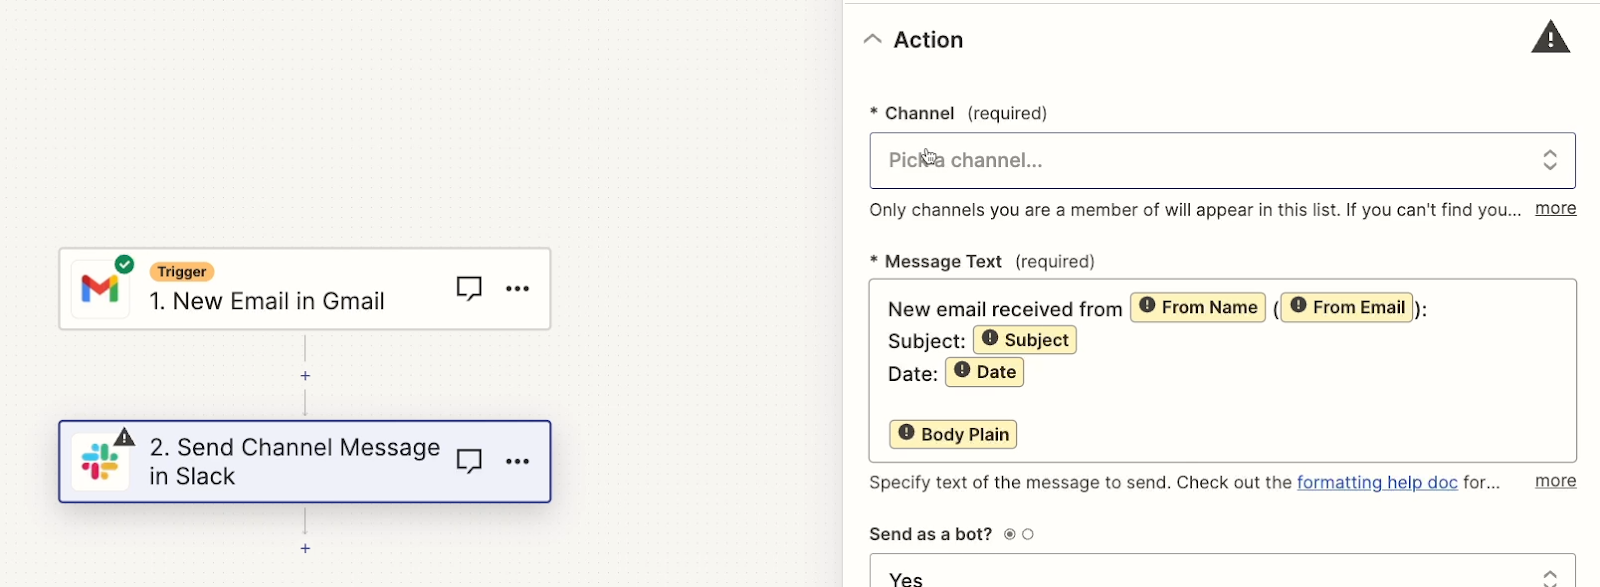
Task: Click more link under Channel help text
Action: 1555,208
